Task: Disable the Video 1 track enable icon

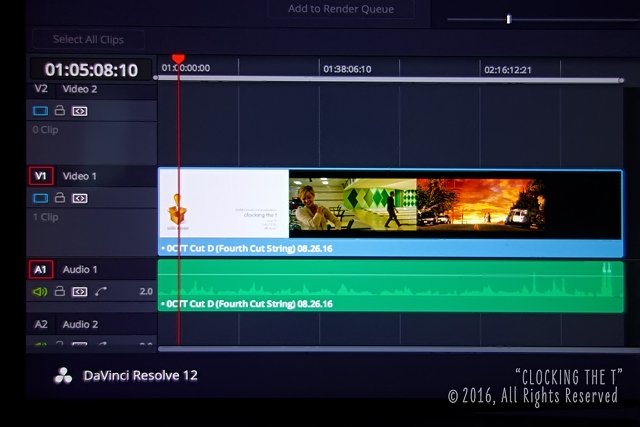Action: tap(41, 198)
